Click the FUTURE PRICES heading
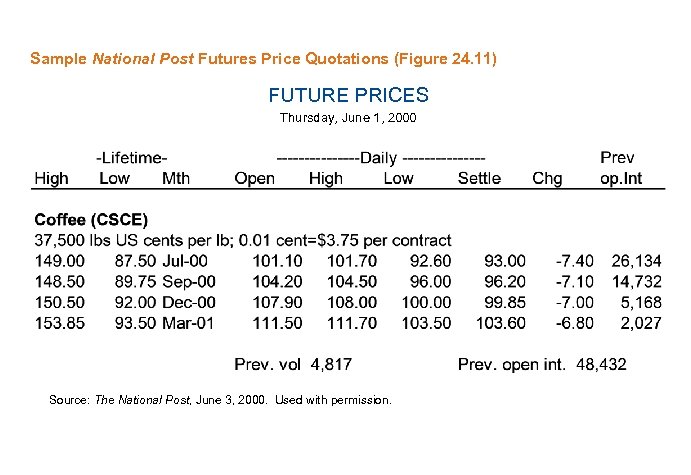 348,95
